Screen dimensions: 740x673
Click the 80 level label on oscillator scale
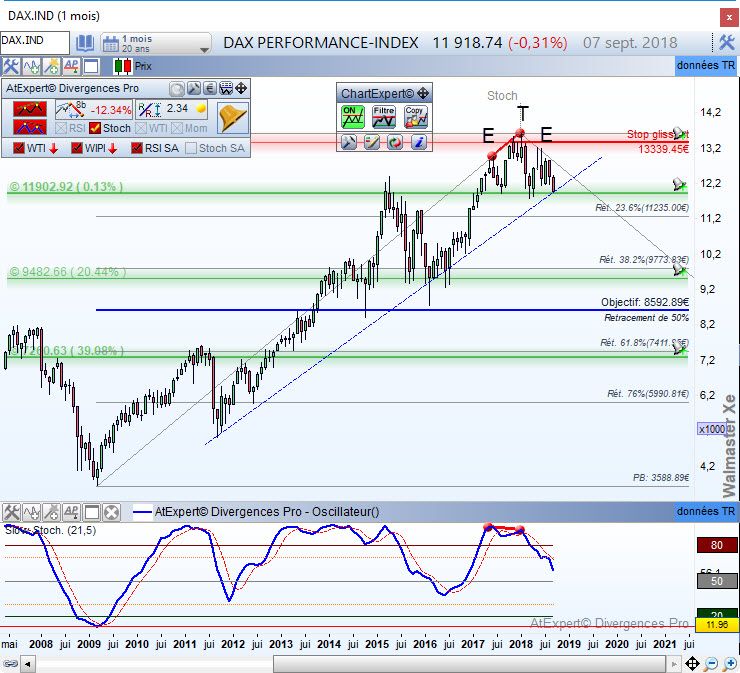click(717, 545)
